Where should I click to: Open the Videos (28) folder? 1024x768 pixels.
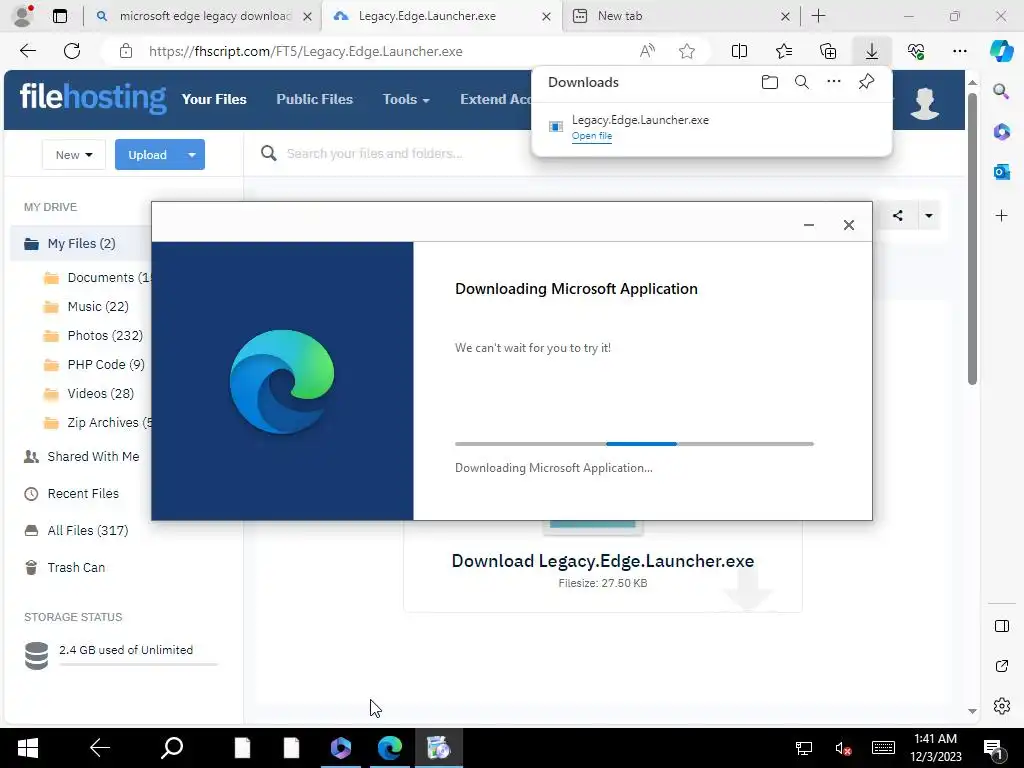[101, 393]
